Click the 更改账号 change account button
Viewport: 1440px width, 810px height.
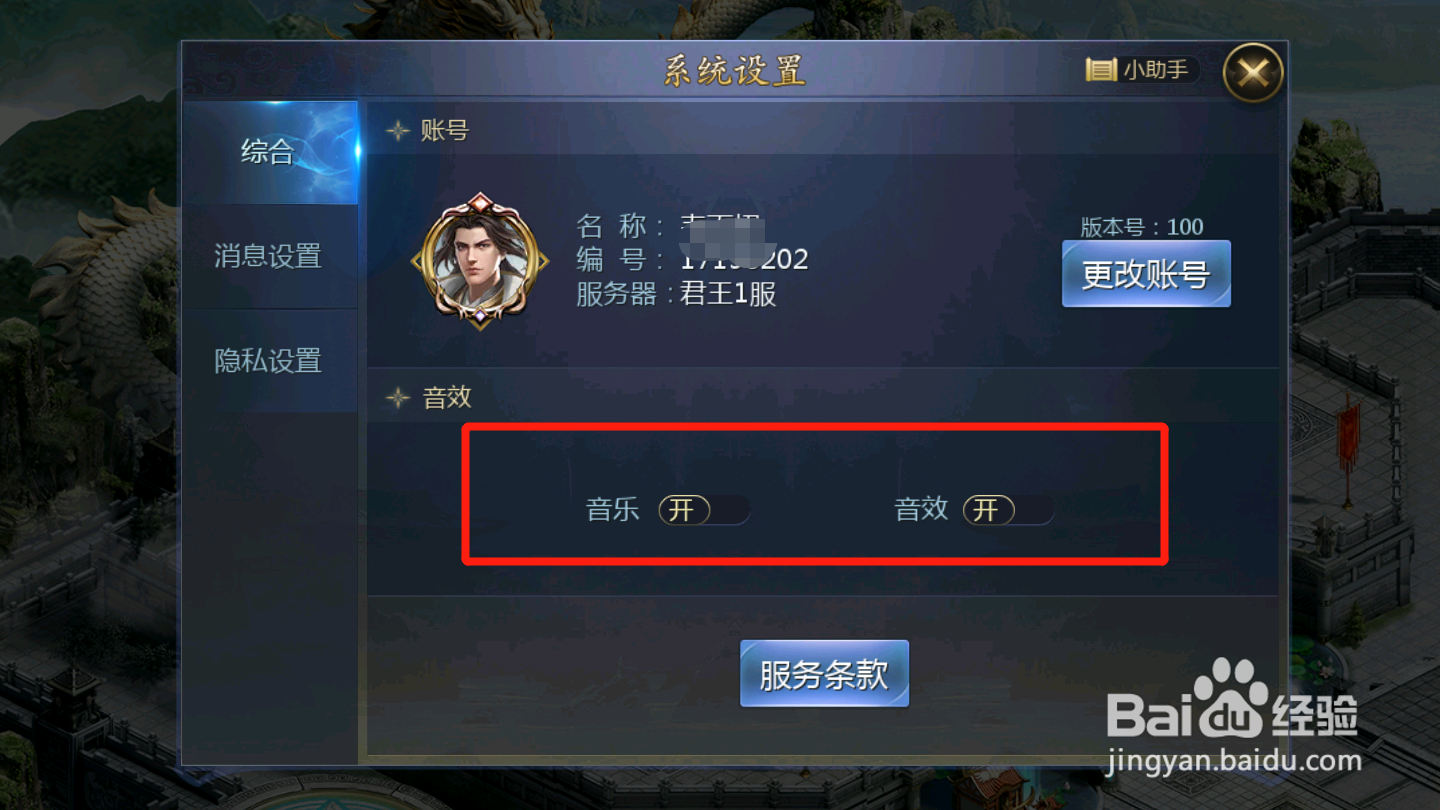point(1146,274)
